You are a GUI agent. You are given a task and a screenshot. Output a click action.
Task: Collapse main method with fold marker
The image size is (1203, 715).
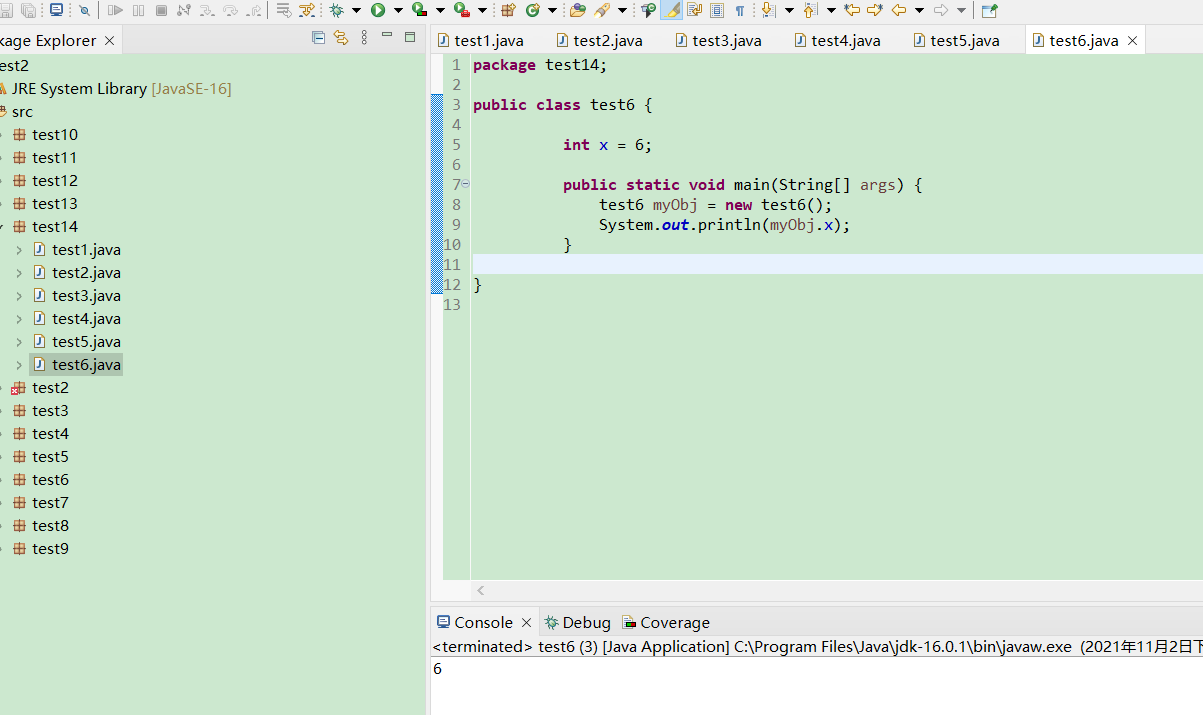(466, 184)
